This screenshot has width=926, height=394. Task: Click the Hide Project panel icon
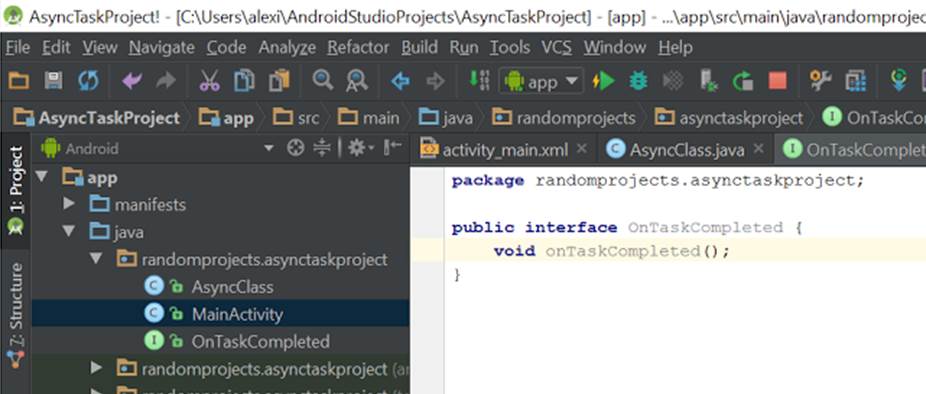pyautogui.click(x=393, y=147)
